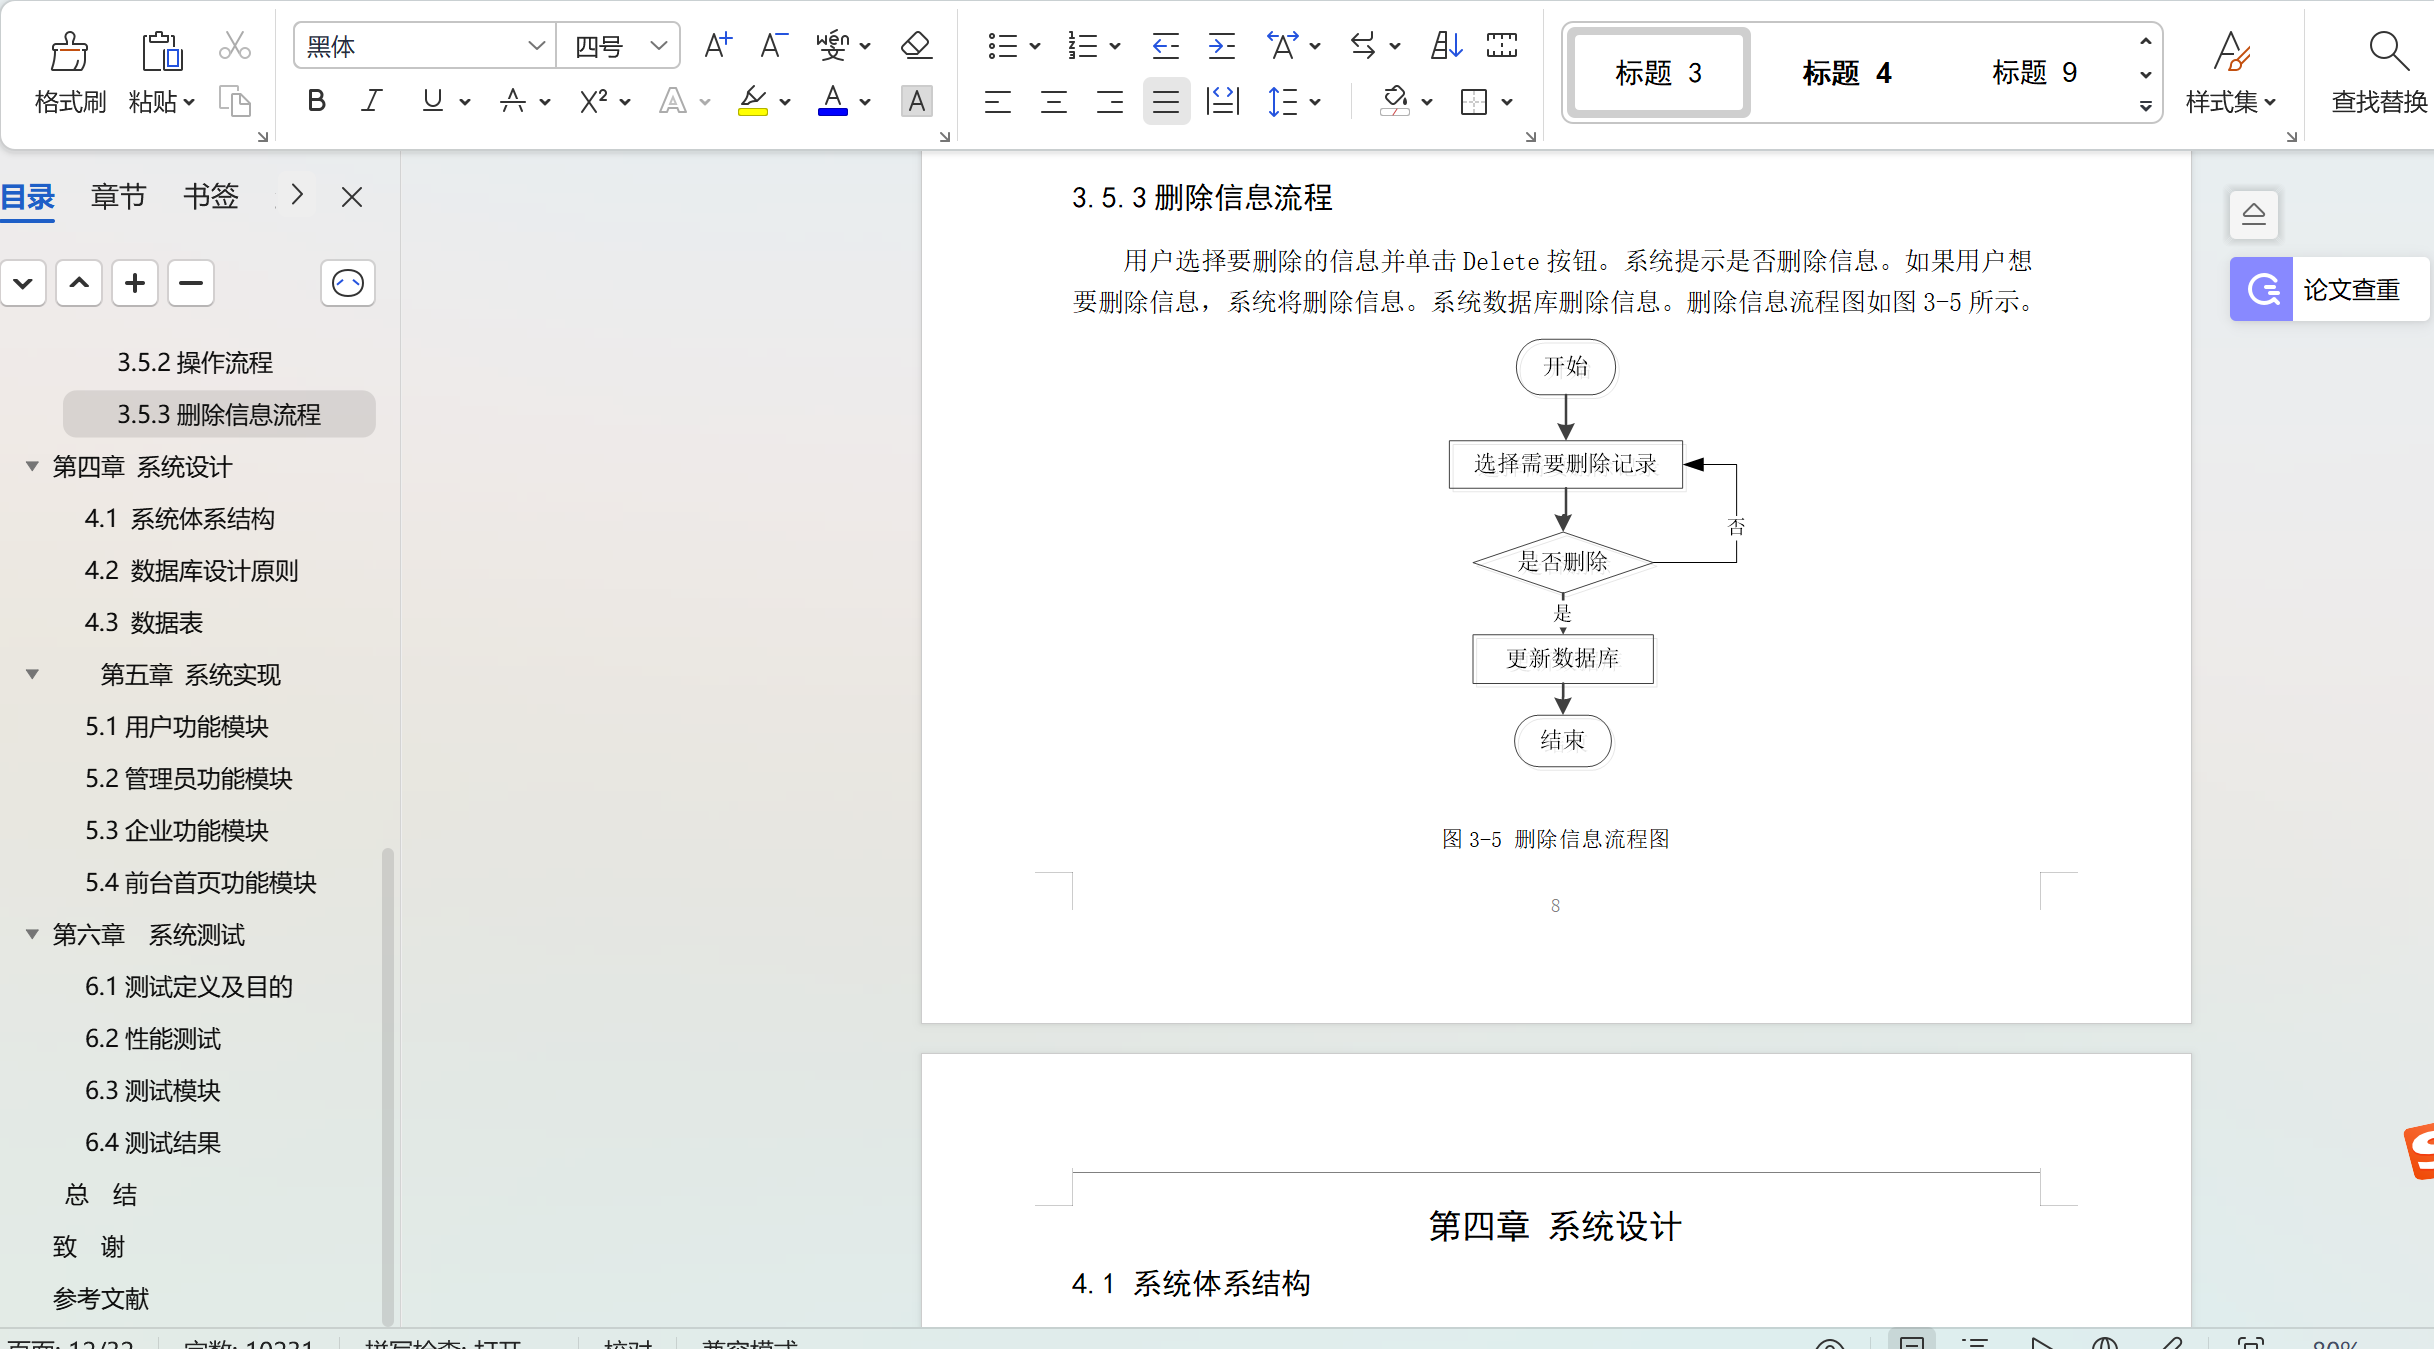Toggle justified paragraph alignment

(x=1165, y=101)
